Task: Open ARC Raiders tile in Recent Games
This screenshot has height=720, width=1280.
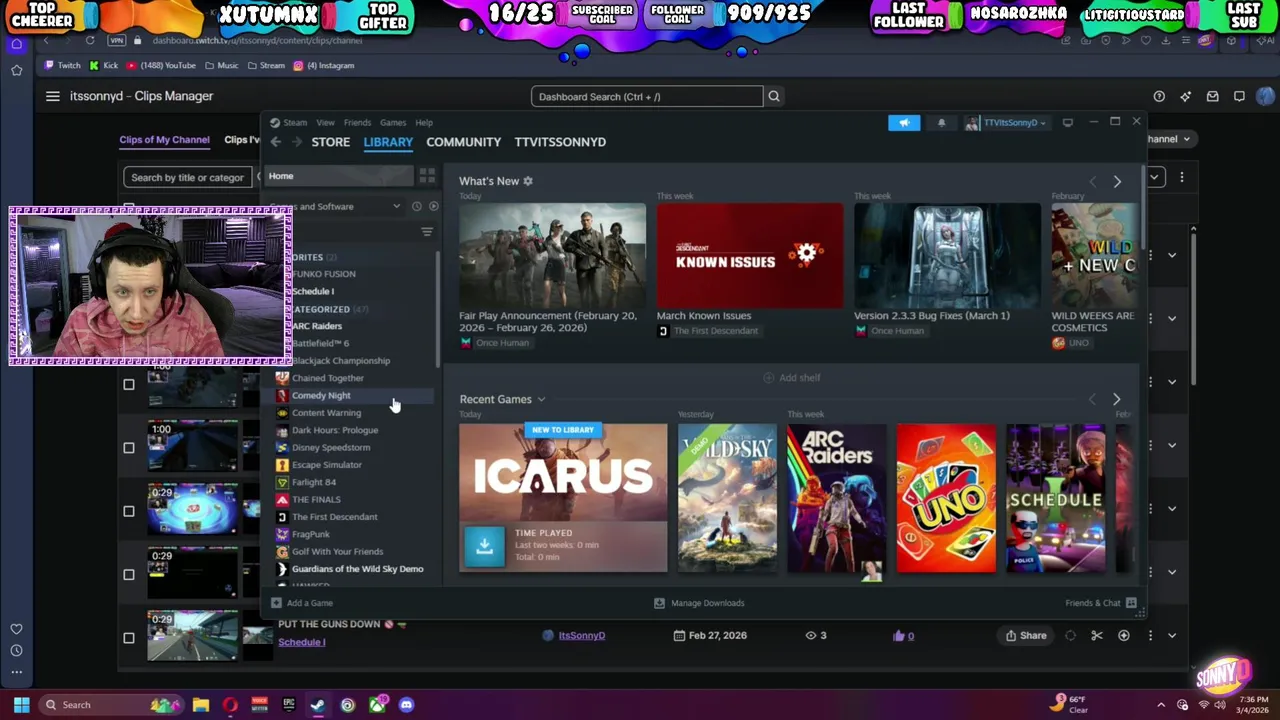Action: coord(836,498)
